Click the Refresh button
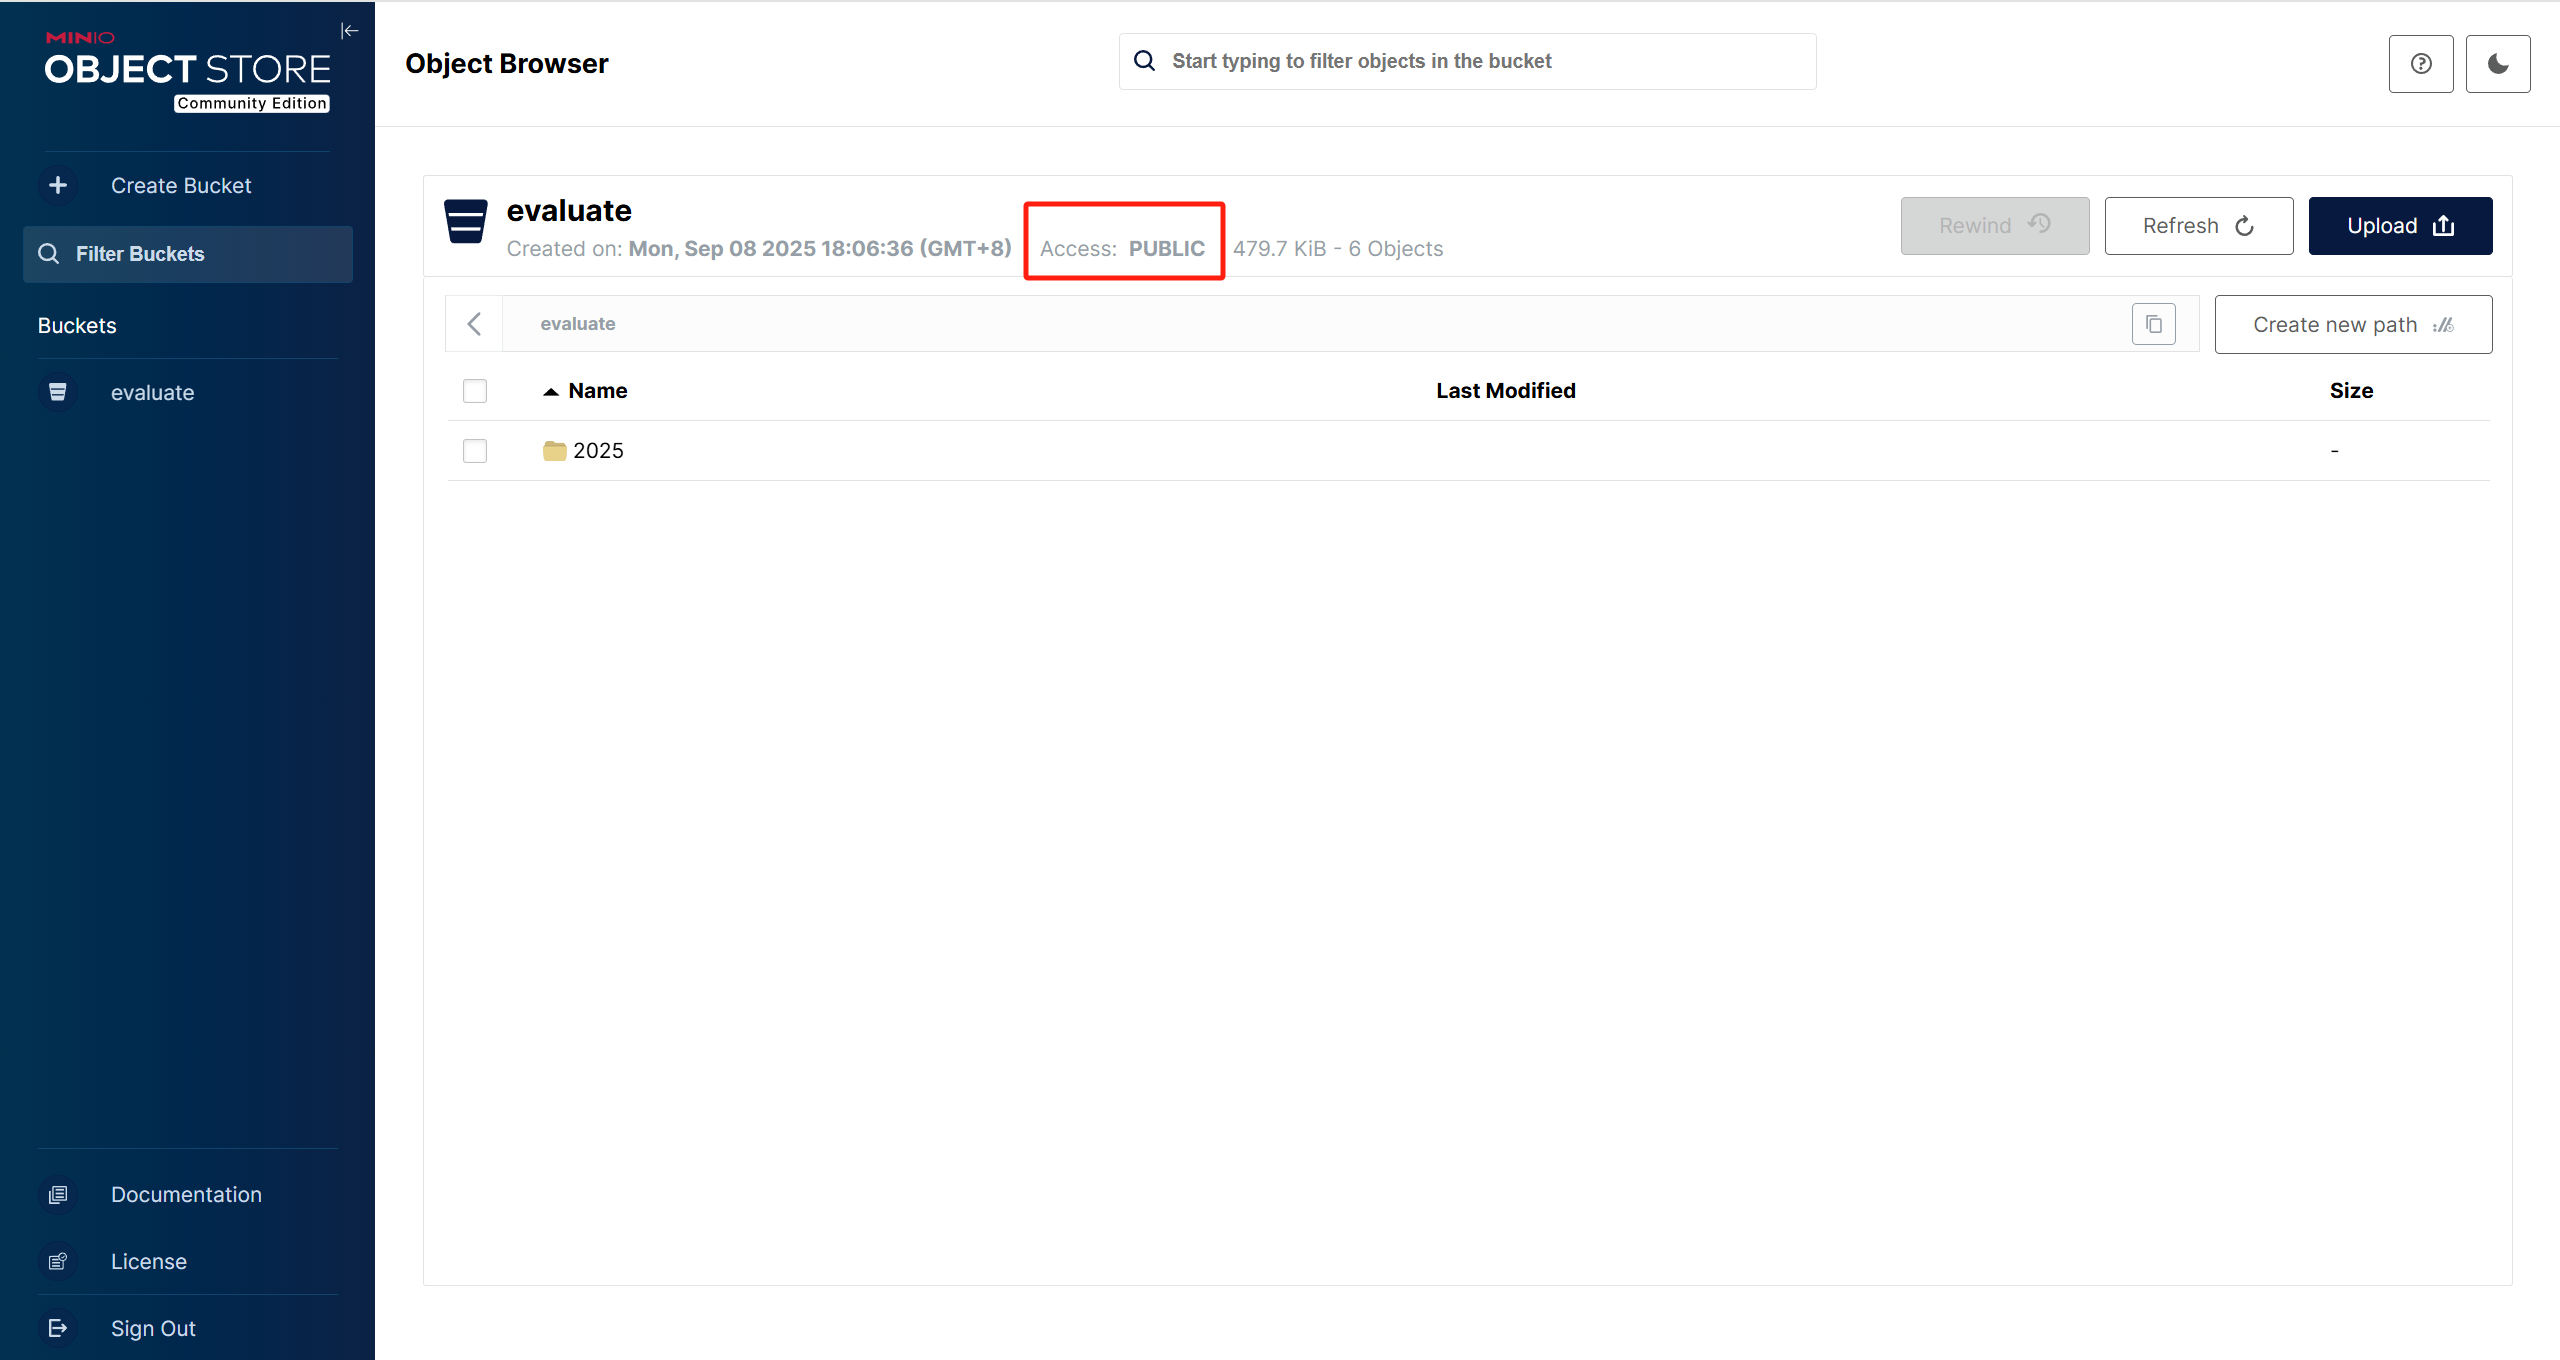Screen dimensions: 2560x1360 (2198, 226)
